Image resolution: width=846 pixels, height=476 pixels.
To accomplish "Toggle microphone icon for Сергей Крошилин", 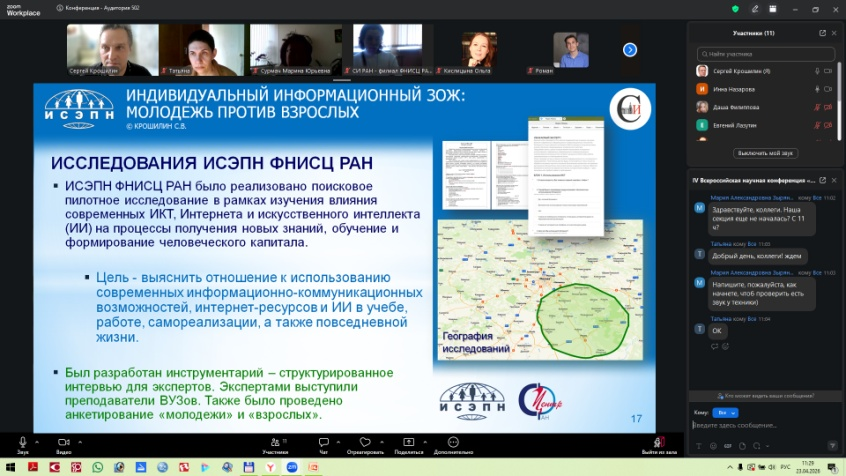I will (817, 71).
